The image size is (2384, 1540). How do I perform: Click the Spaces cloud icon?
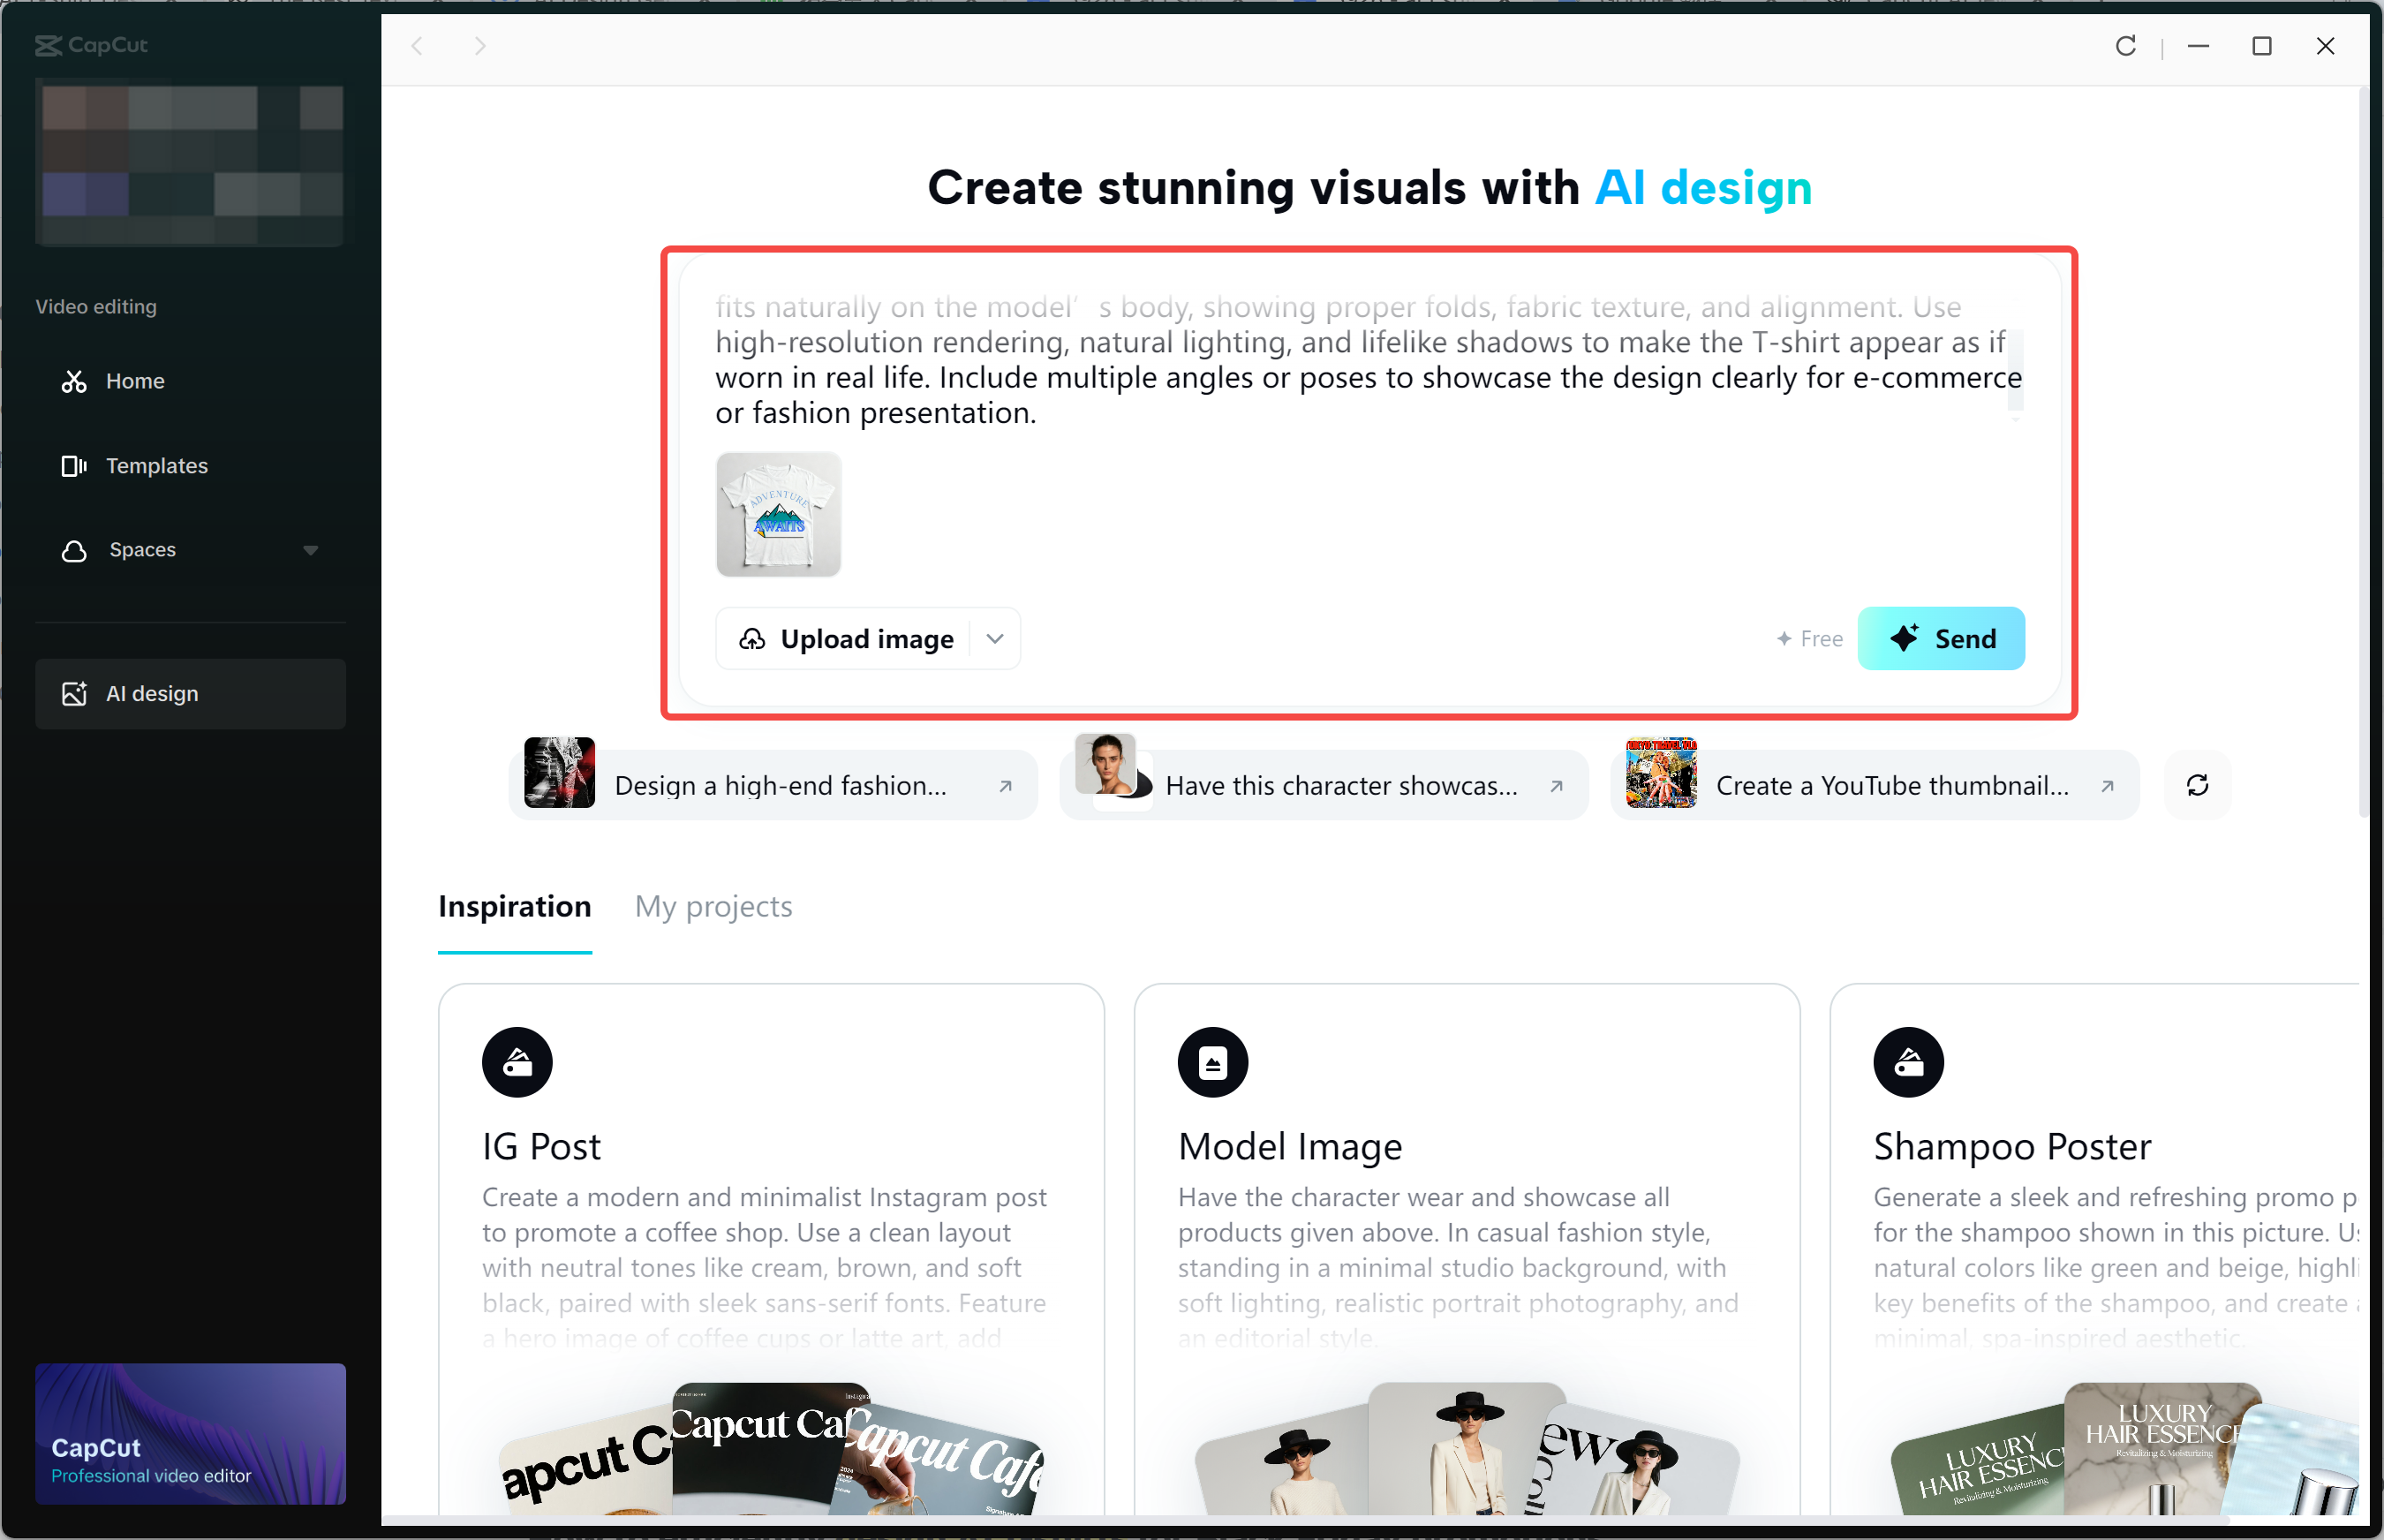click(74, 551)
